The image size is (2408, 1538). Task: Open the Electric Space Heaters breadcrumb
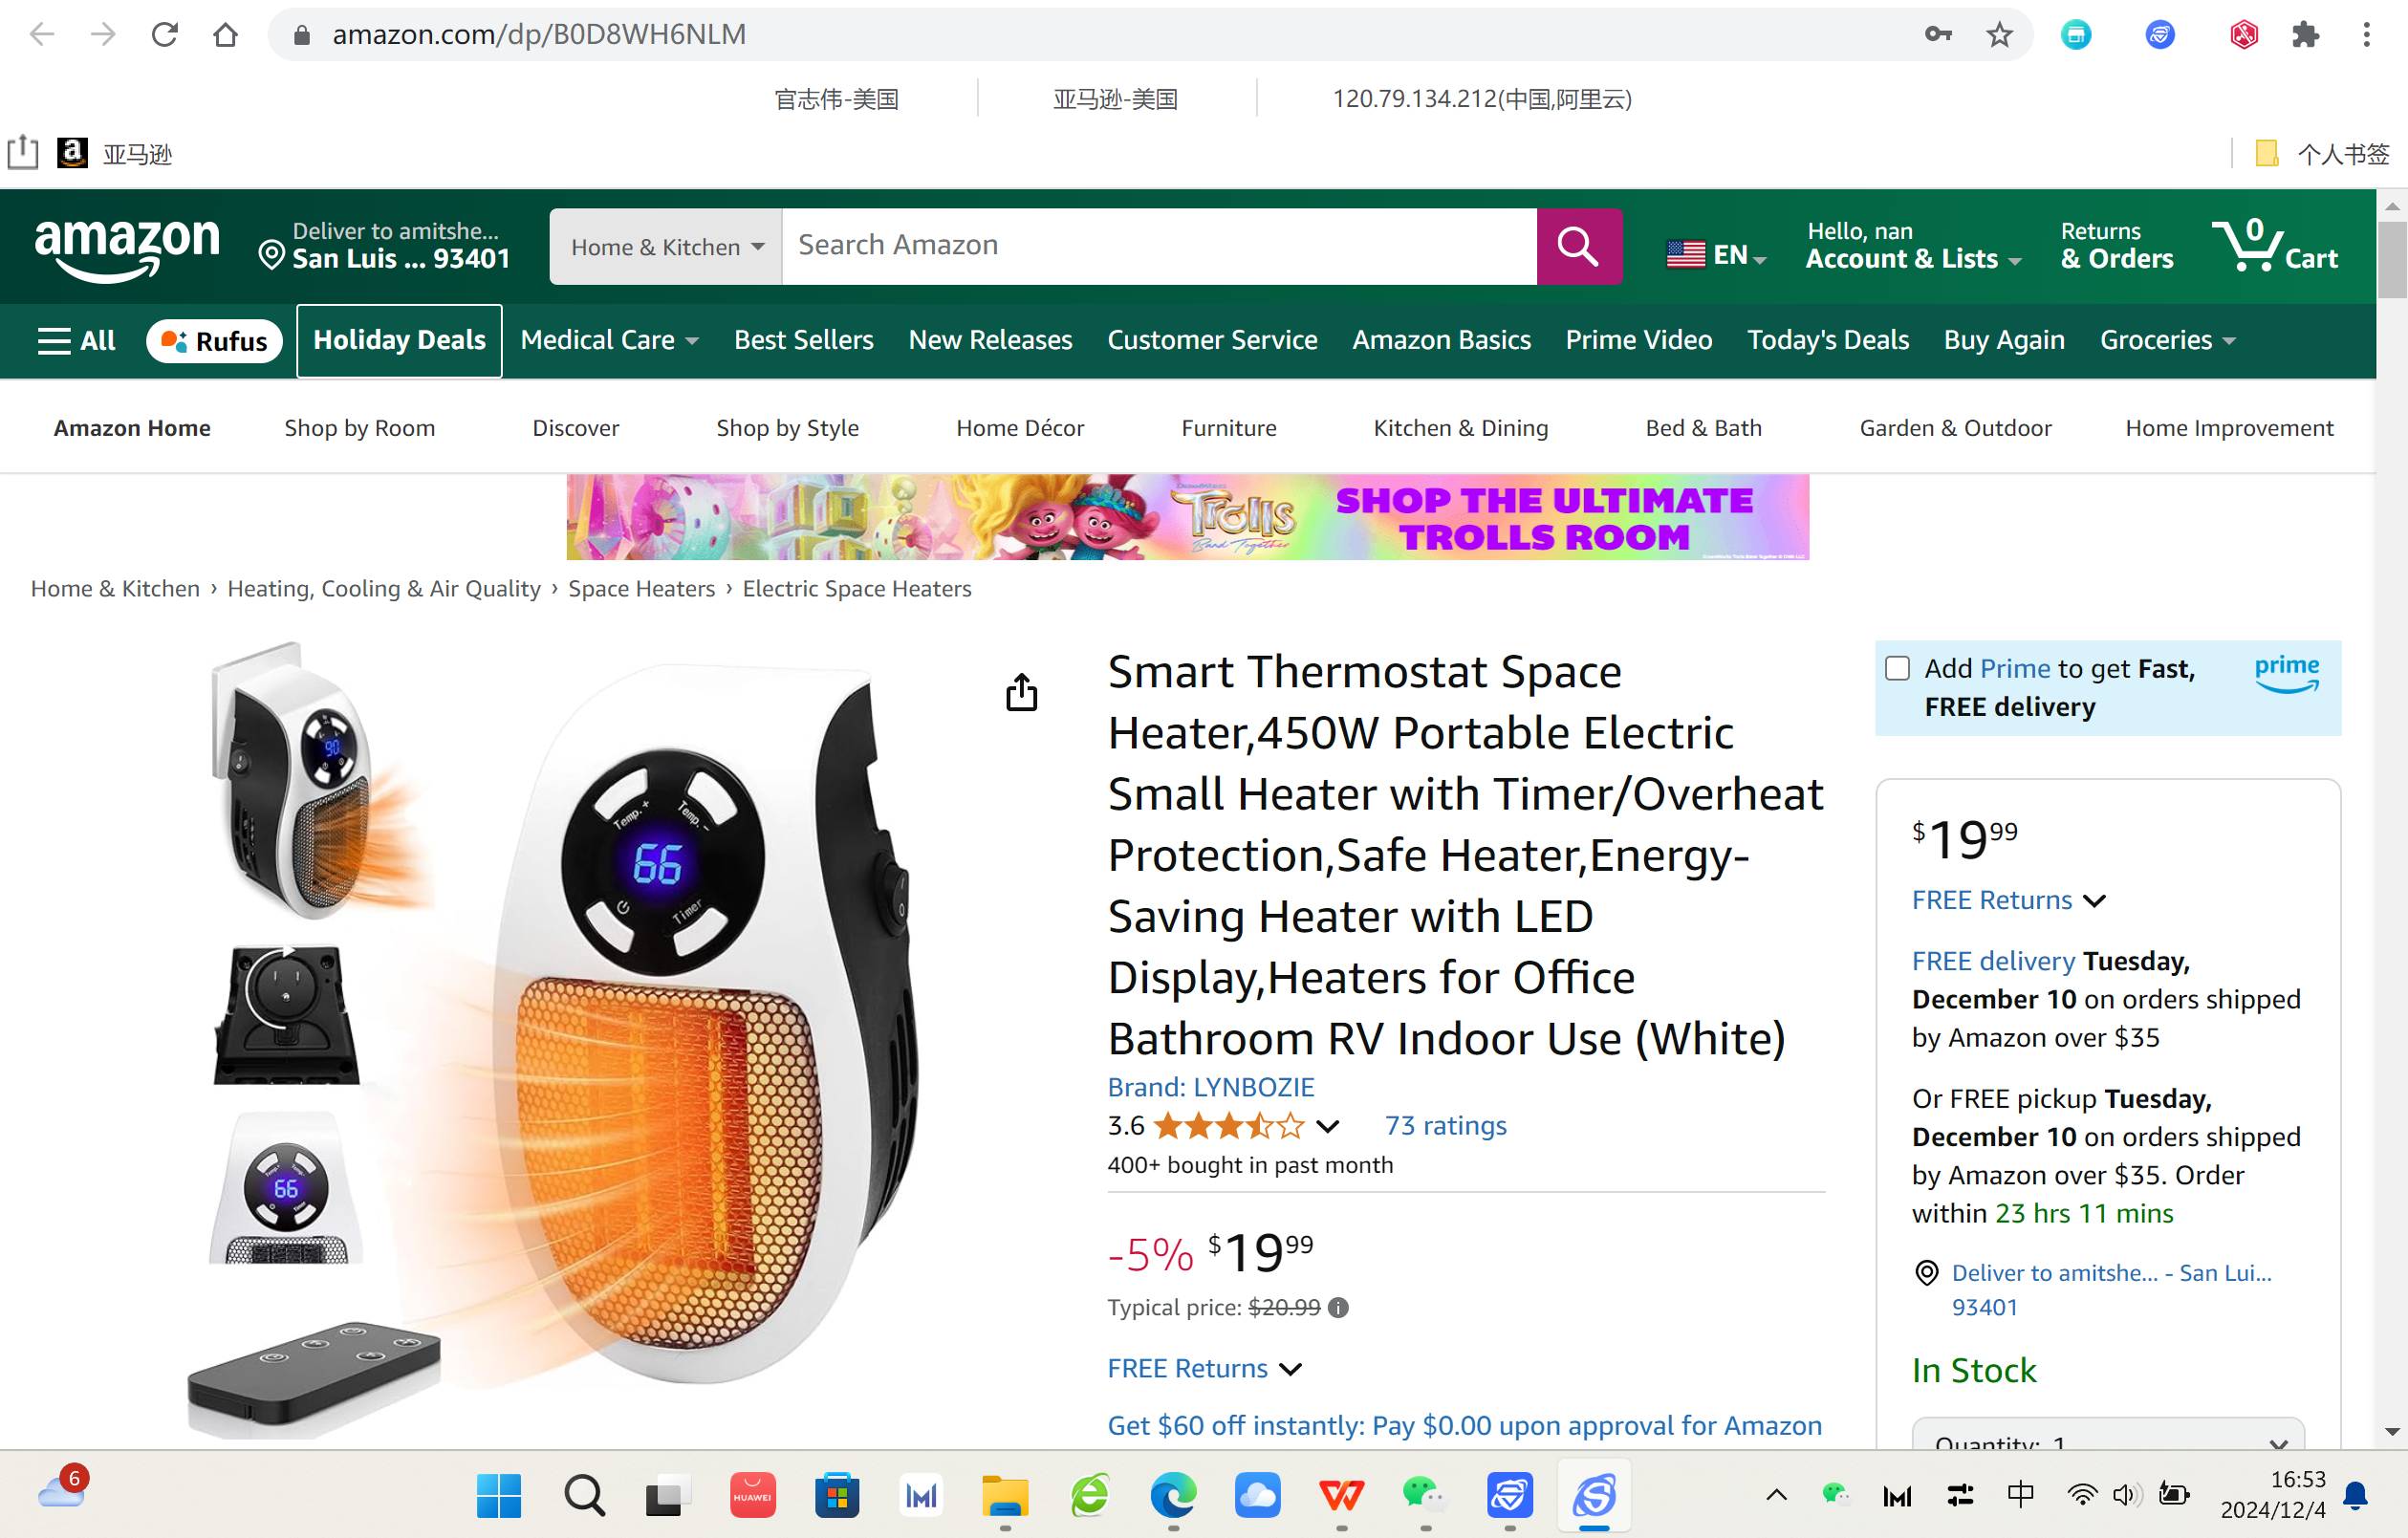[x=856, y=588]
